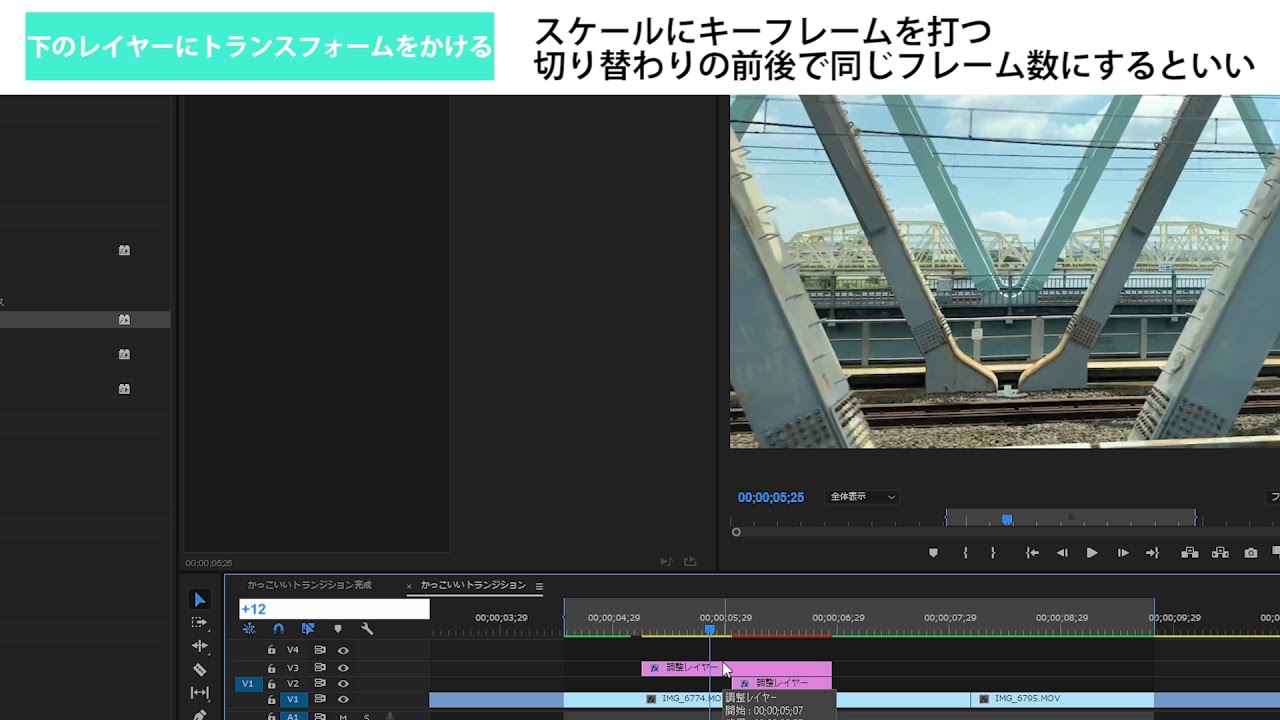Click timeline playhead on time ruler
This screenshot has height=720, width=1280.
click(x=710, y=629)
